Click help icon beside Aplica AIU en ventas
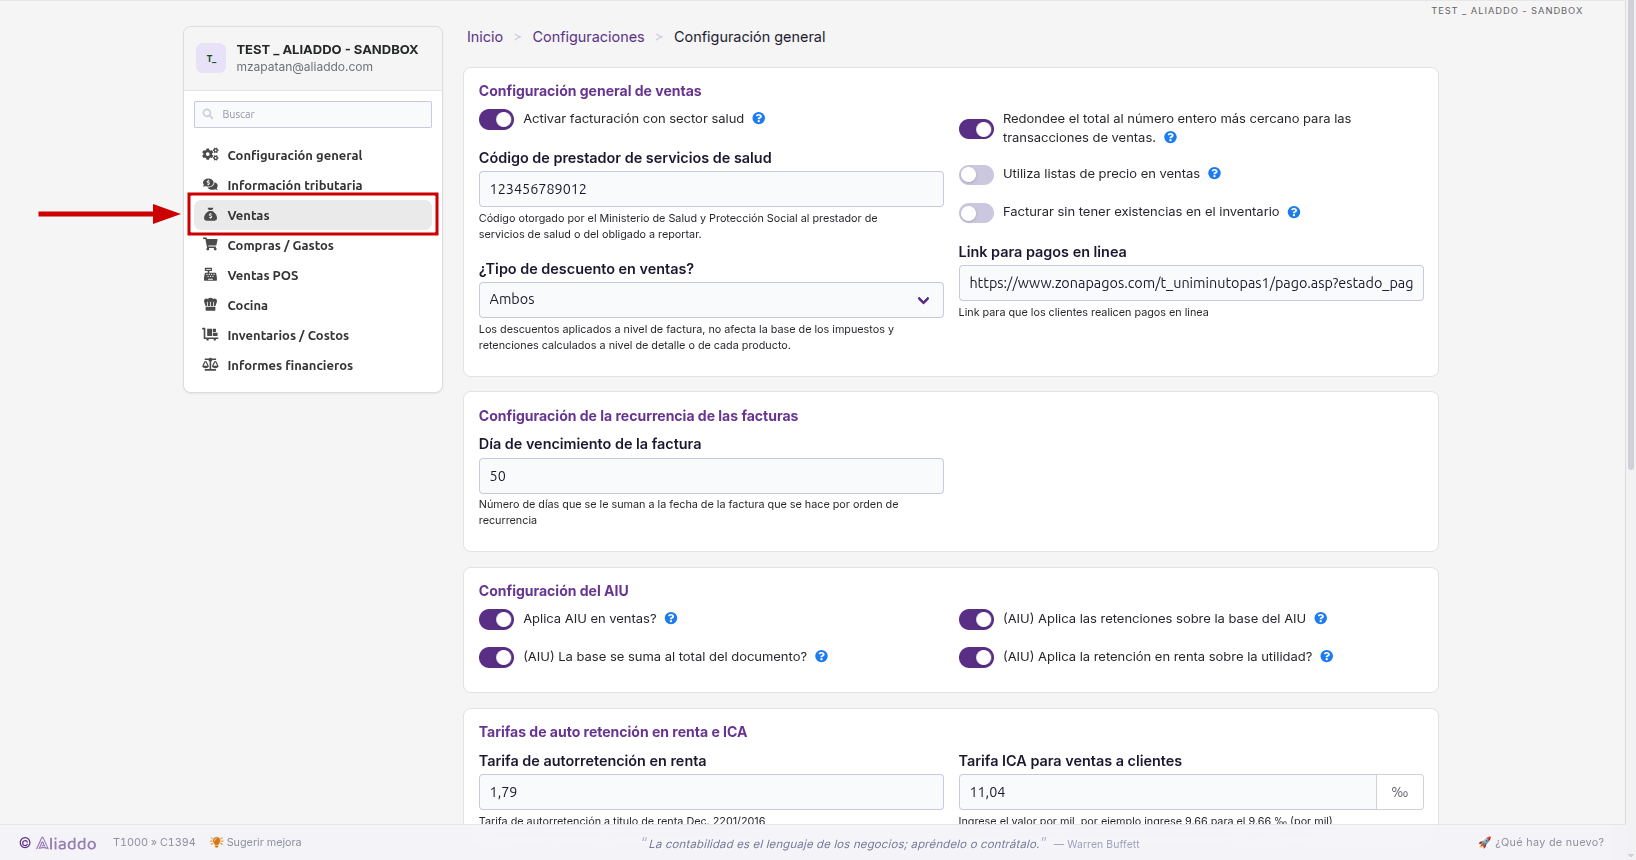This screenshot has height=860, width=1636. [x=671, y=618]
